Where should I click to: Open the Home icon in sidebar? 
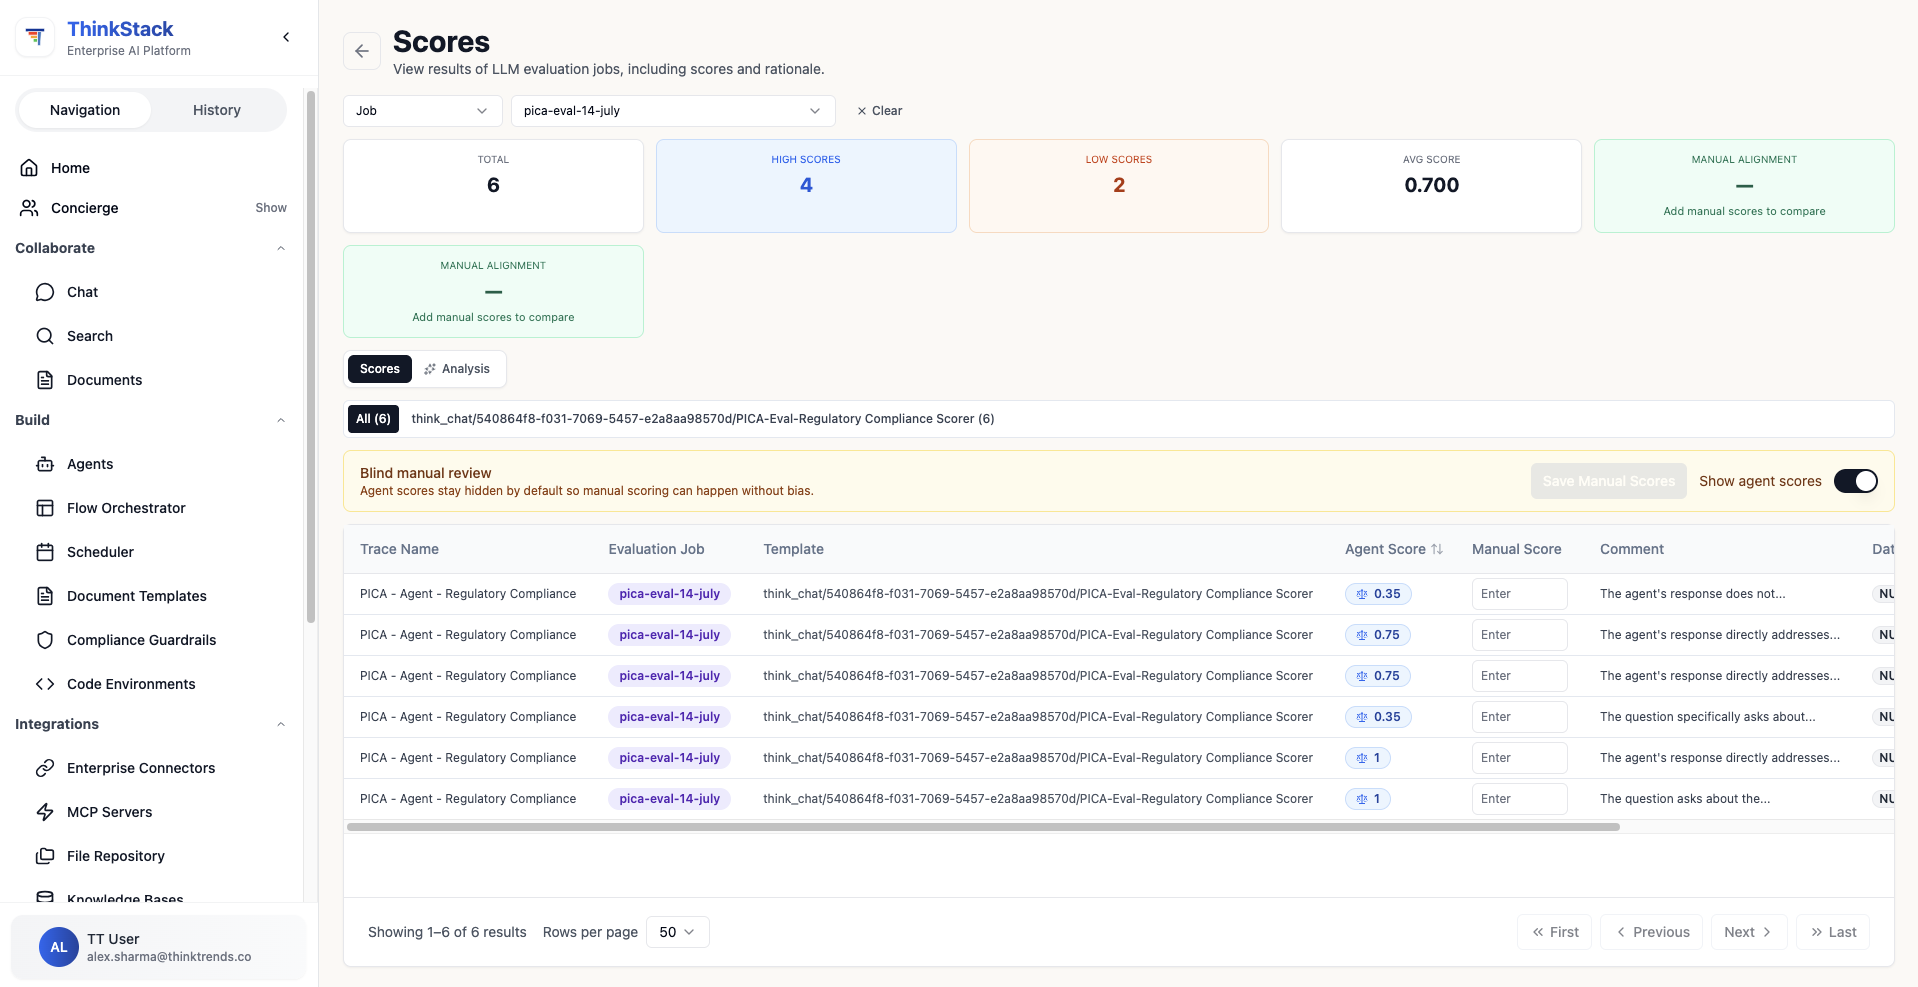[30, 168]
